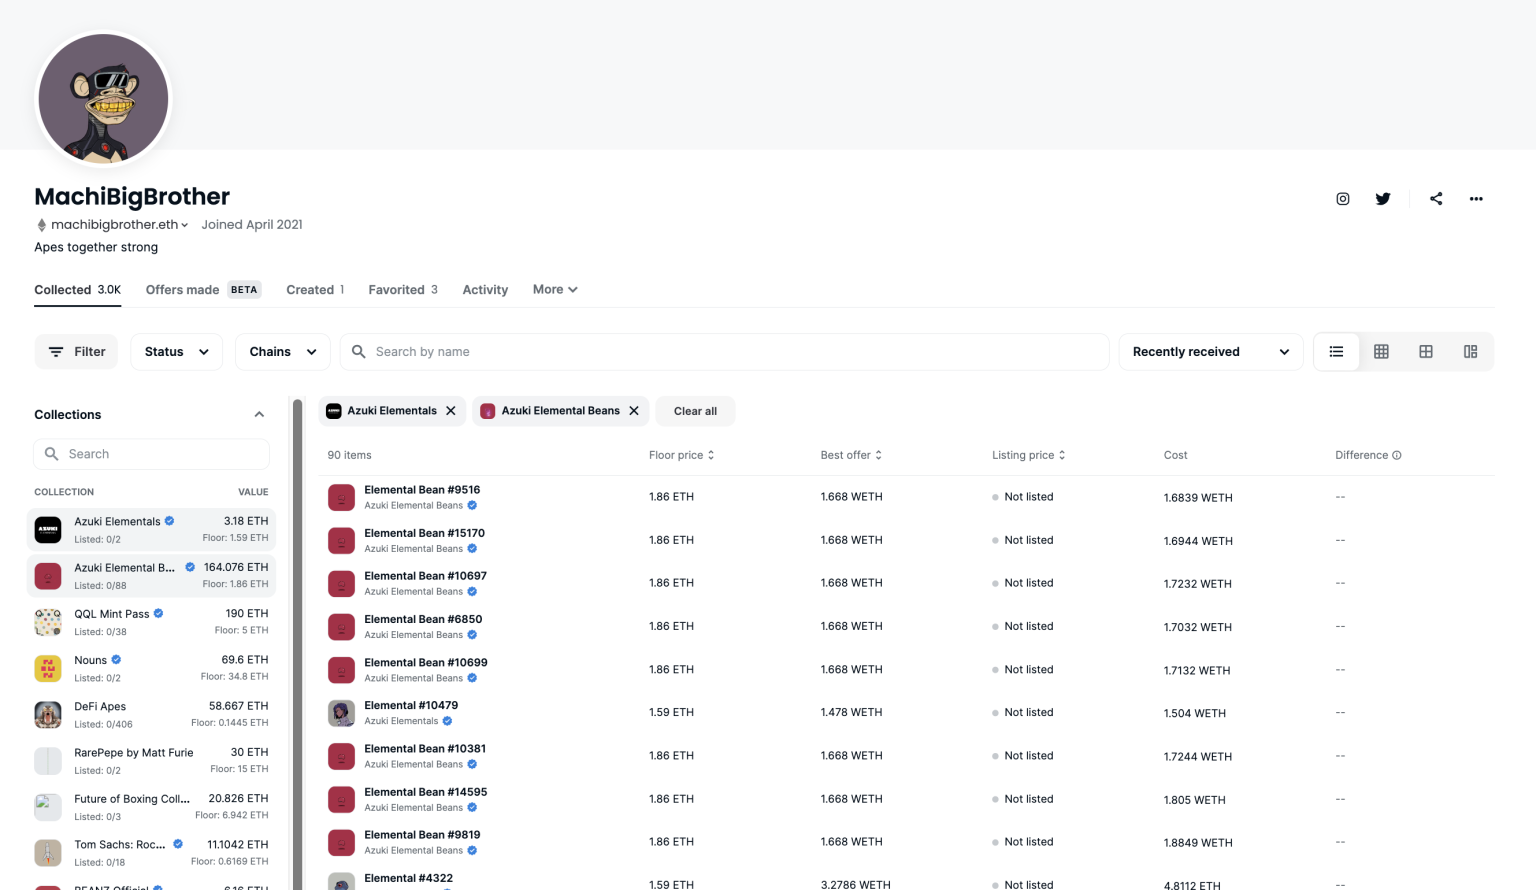Toggle the Filter sidebar button

click(76, 352)
